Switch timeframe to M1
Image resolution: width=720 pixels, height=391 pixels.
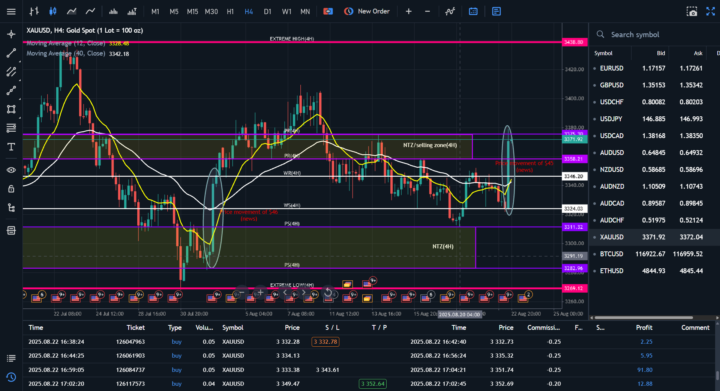[x=155, y=11]
